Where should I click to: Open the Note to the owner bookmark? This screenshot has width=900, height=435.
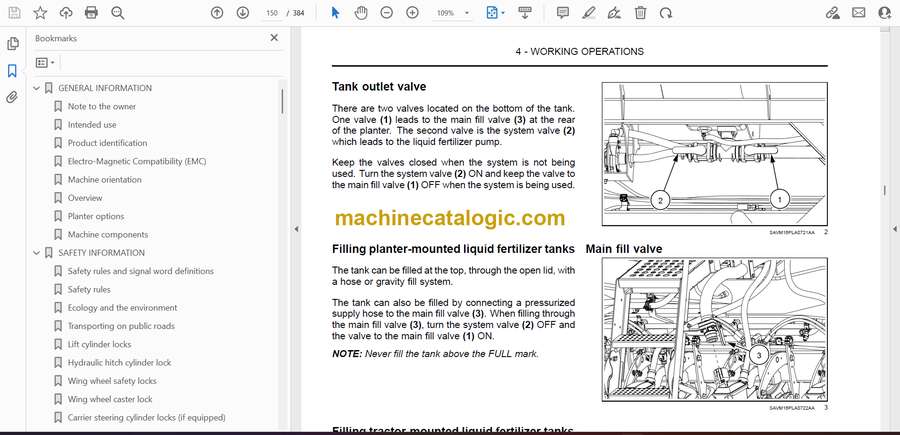102,107
